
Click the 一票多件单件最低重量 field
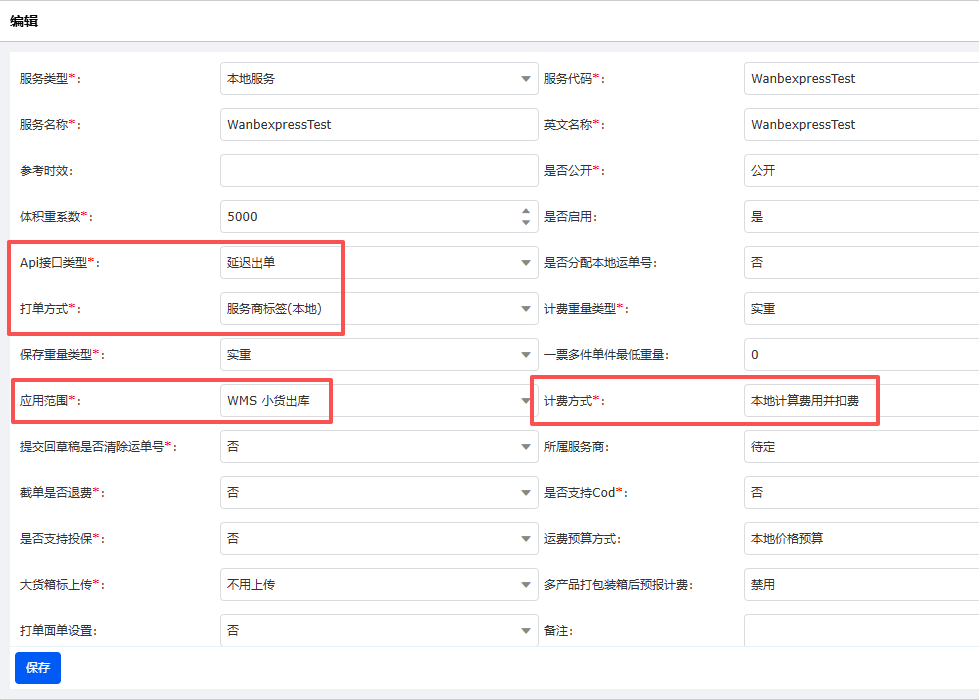tap(860, 355)
